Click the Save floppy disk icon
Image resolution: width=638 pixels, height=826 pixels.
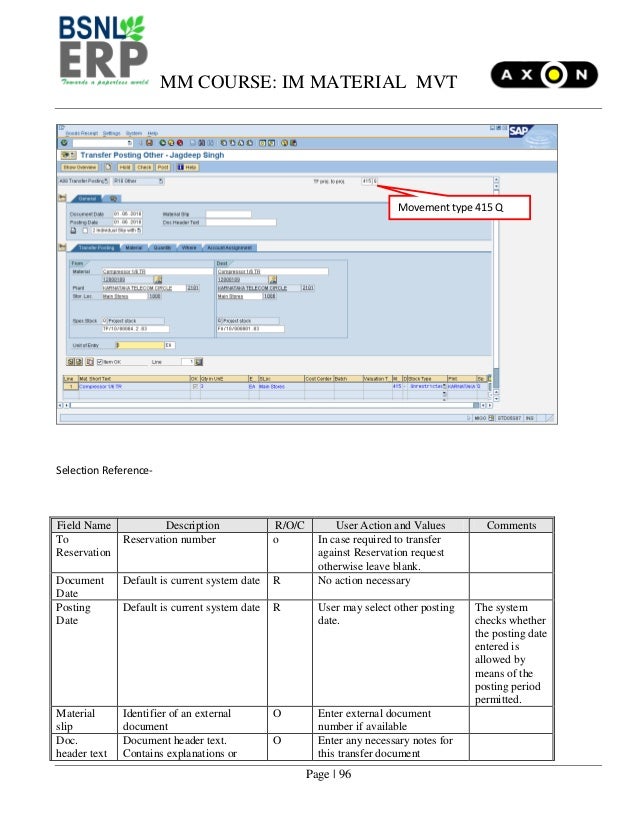tap(150, 143)
